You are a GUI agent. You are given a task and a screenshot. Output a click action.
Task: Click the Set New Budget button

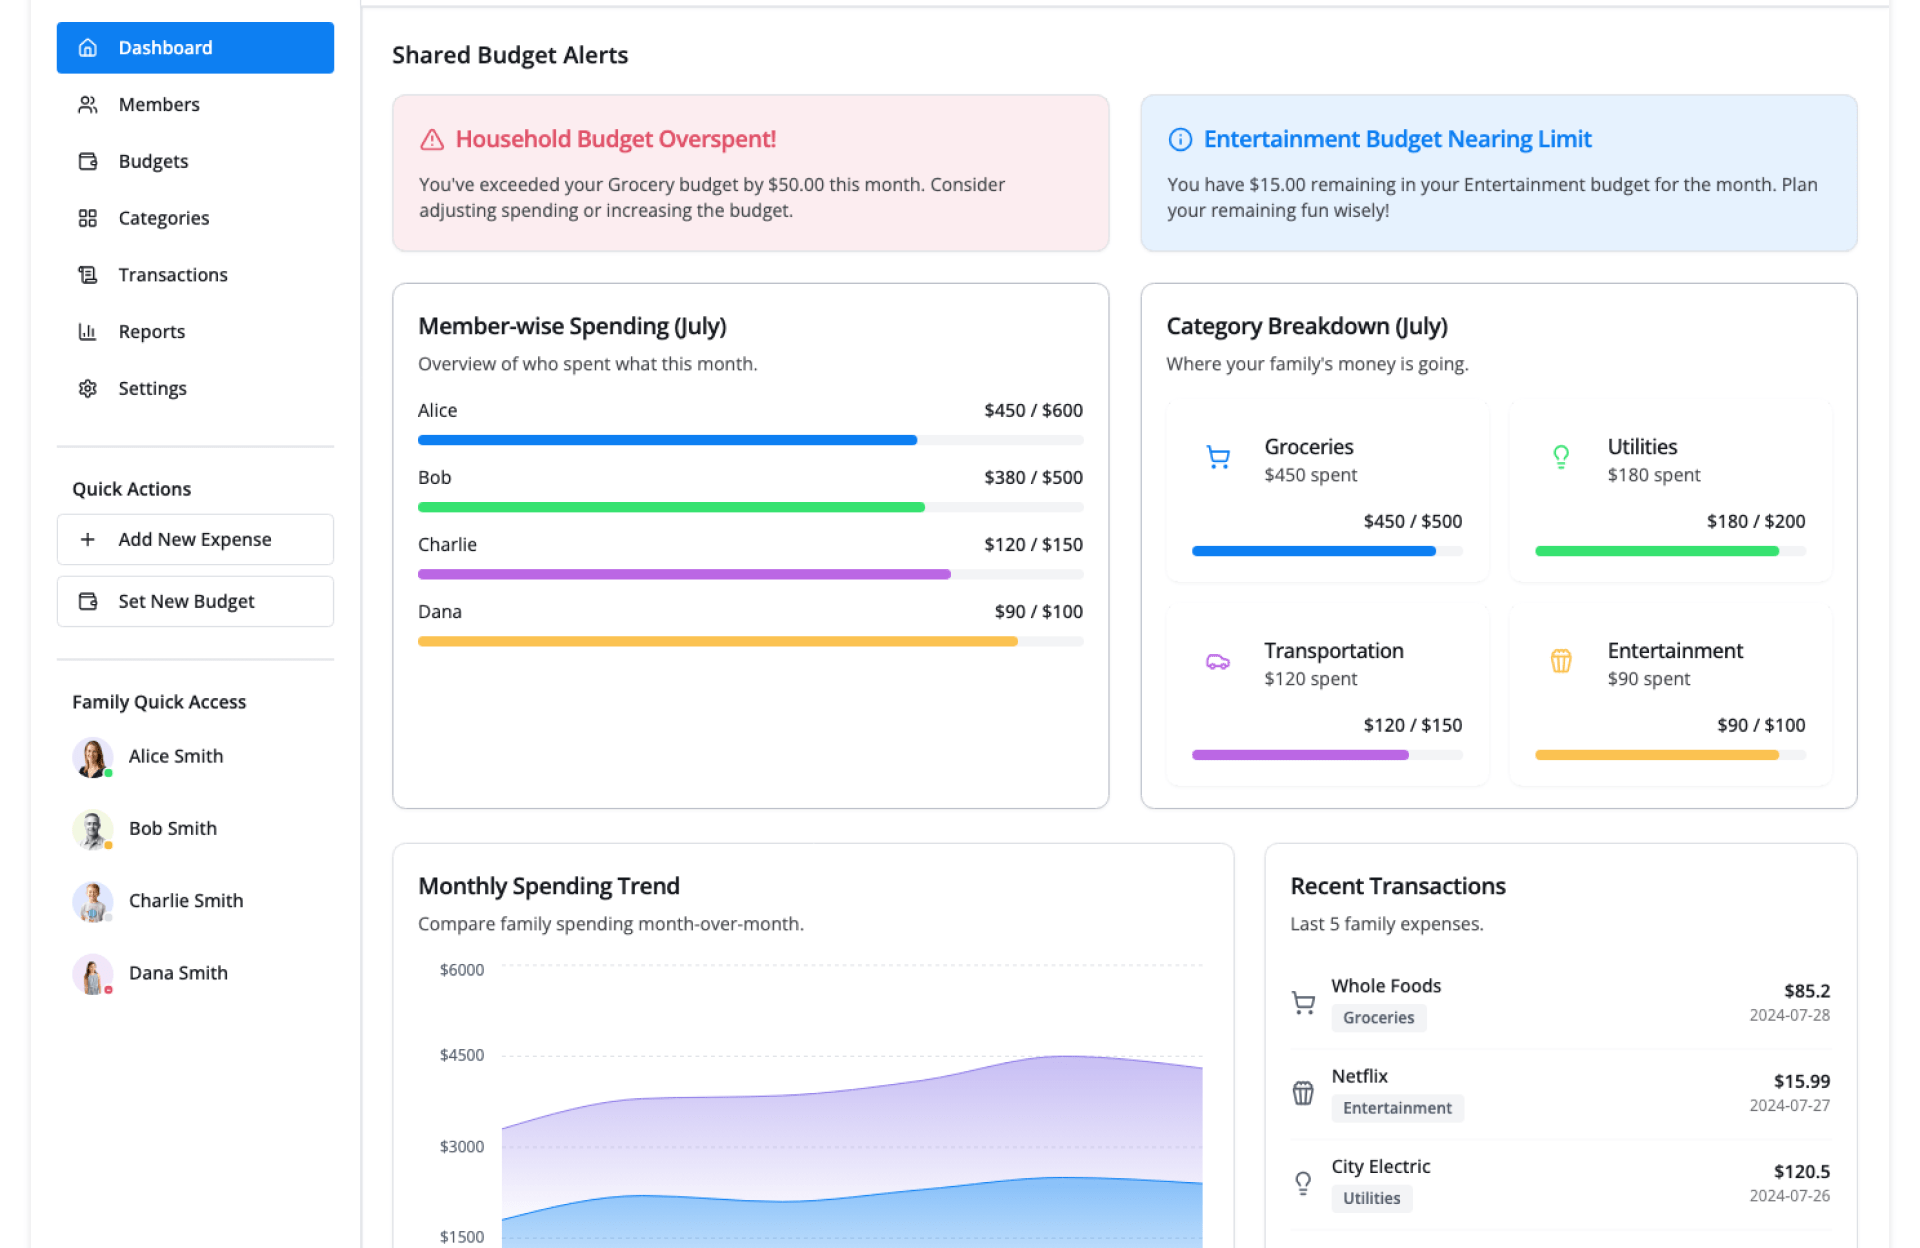(x=195, y=602)
